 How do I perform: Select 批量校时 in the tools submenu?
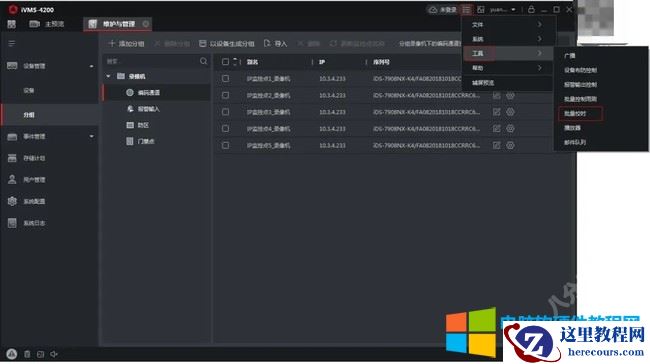coord(576,113)
